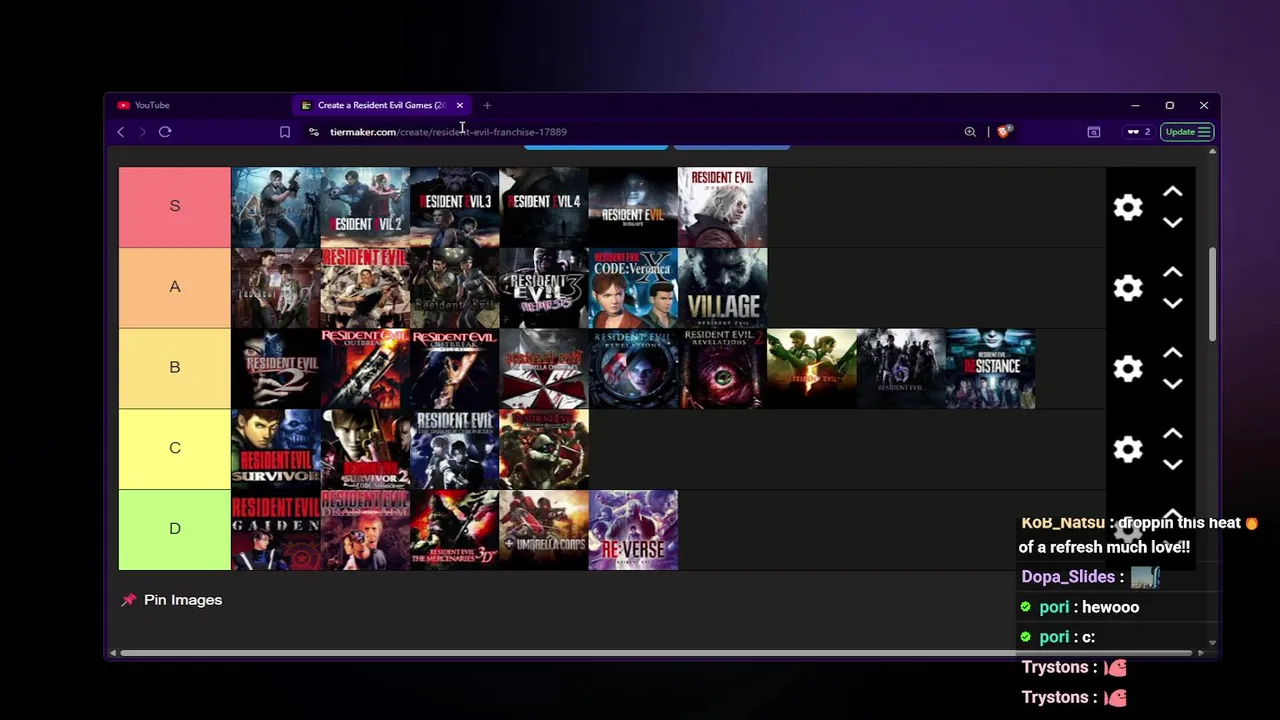
Task: Select Umbrella Corps in D tier
Action: pyautogui.click(x=544, y=530)
